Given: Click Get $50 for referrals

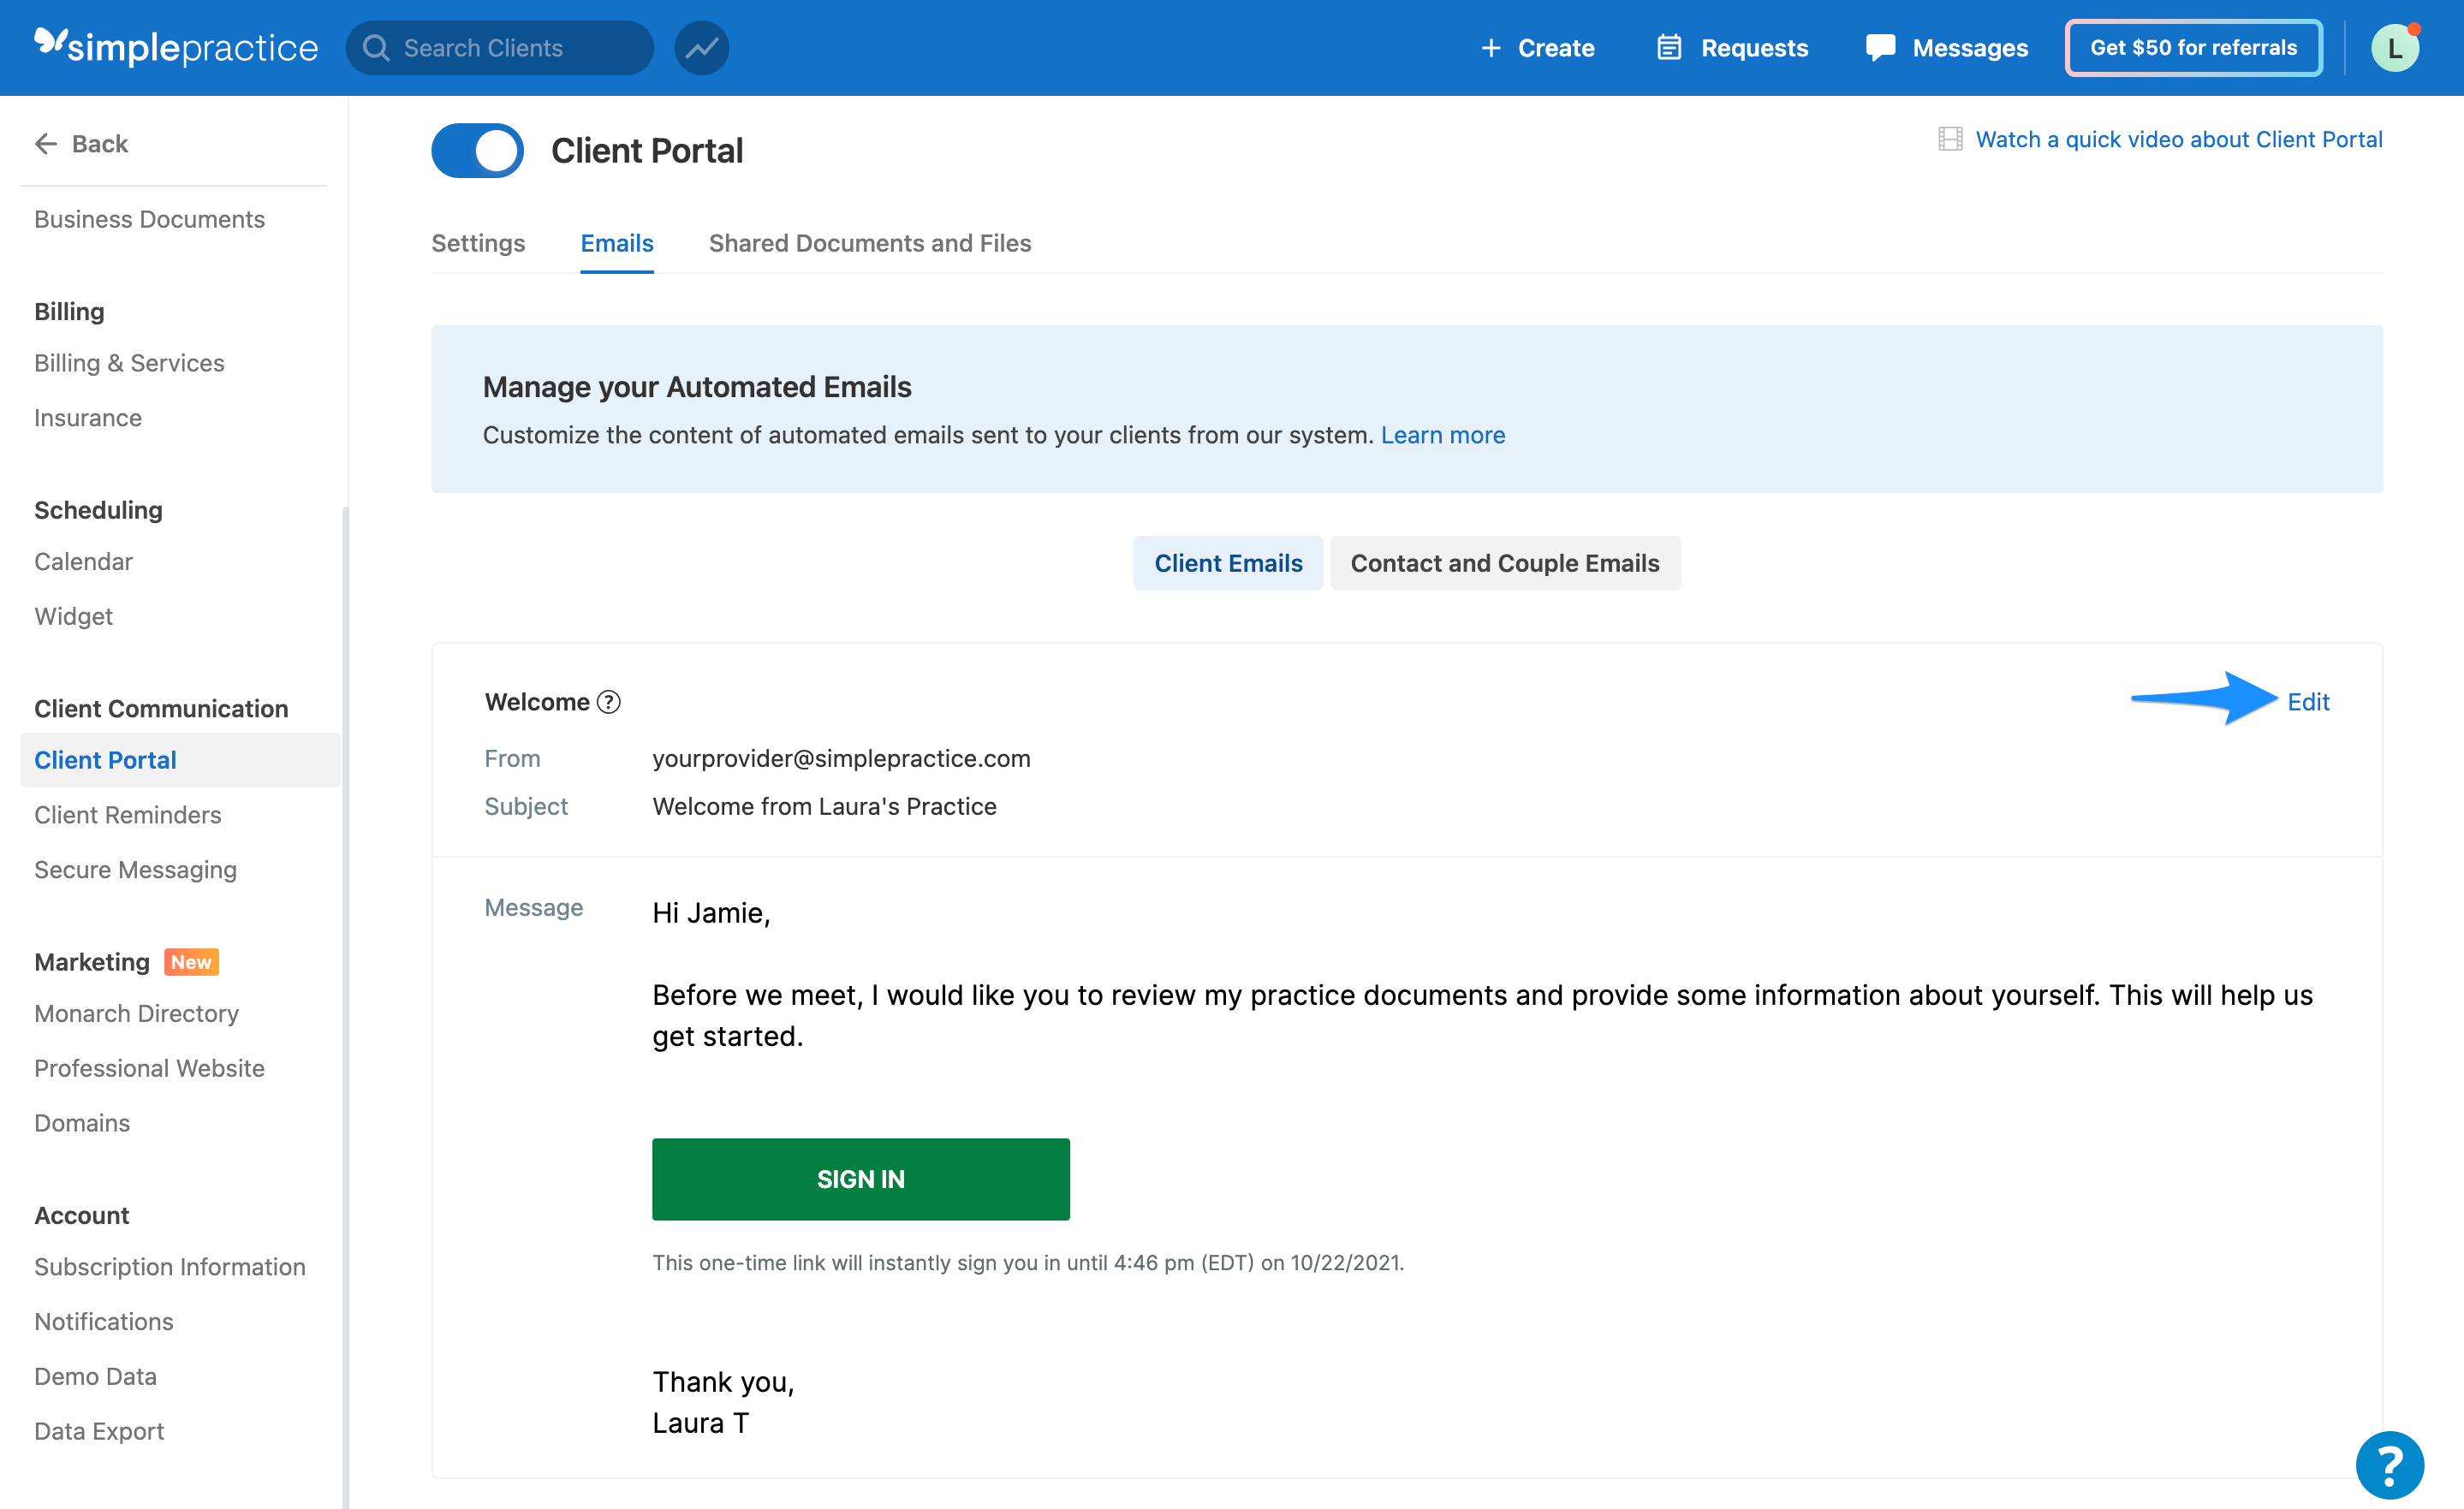Looking at the screenshot, I should (2193, 47).
